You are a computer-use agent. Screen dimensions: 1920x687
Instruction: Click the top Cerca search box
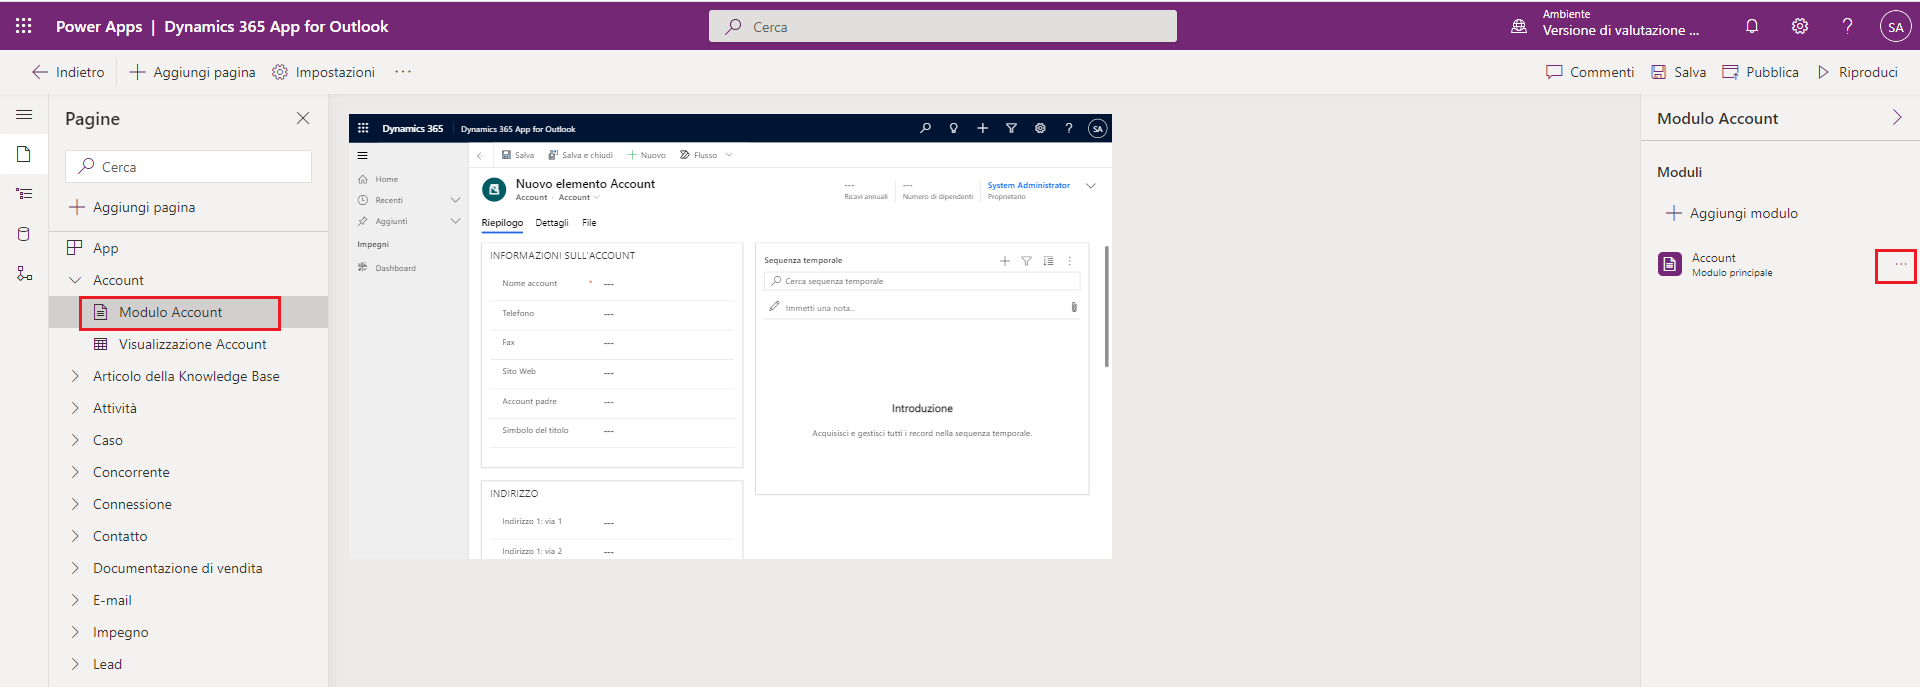[x=943, y=26]
